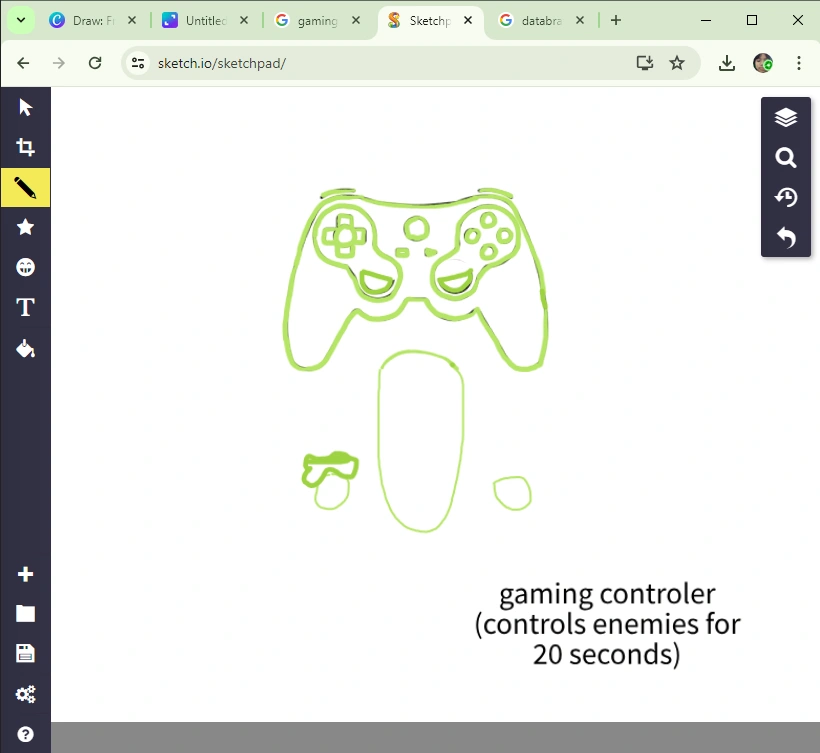Open the tab search chevron dropdown
This screenshot has height=753, width=820.
(20, 20)
